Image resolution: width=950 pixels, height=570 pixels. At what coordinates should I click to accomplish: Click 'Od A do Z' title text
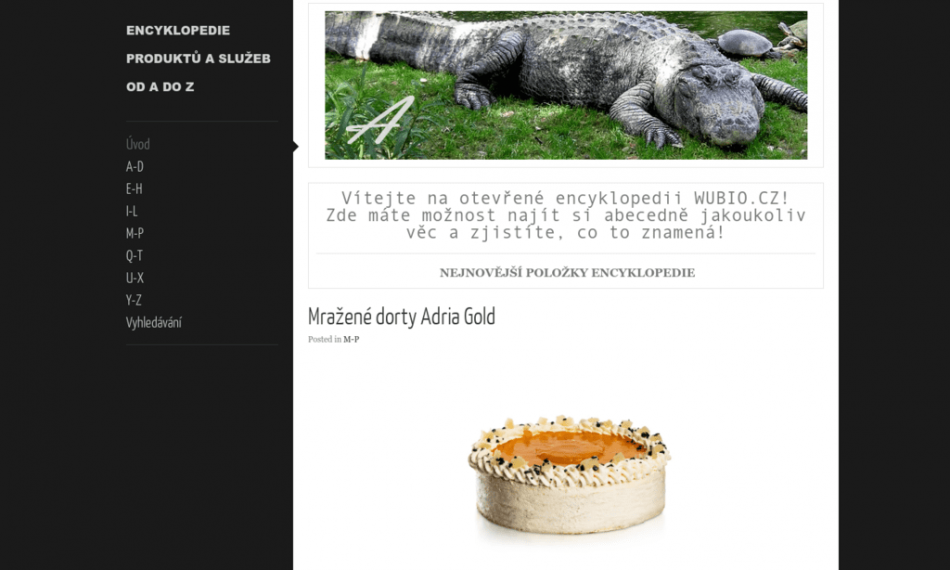coord(160,87)
